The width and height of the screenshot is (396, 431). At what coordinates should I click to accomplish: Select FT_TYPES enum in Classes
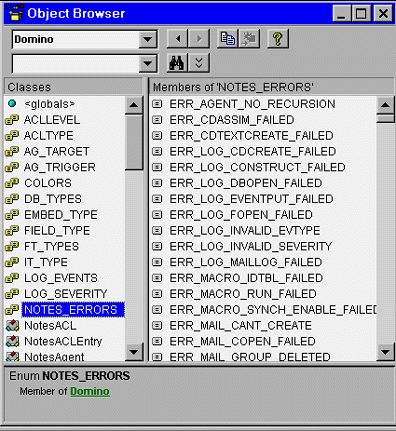[51, 246]
